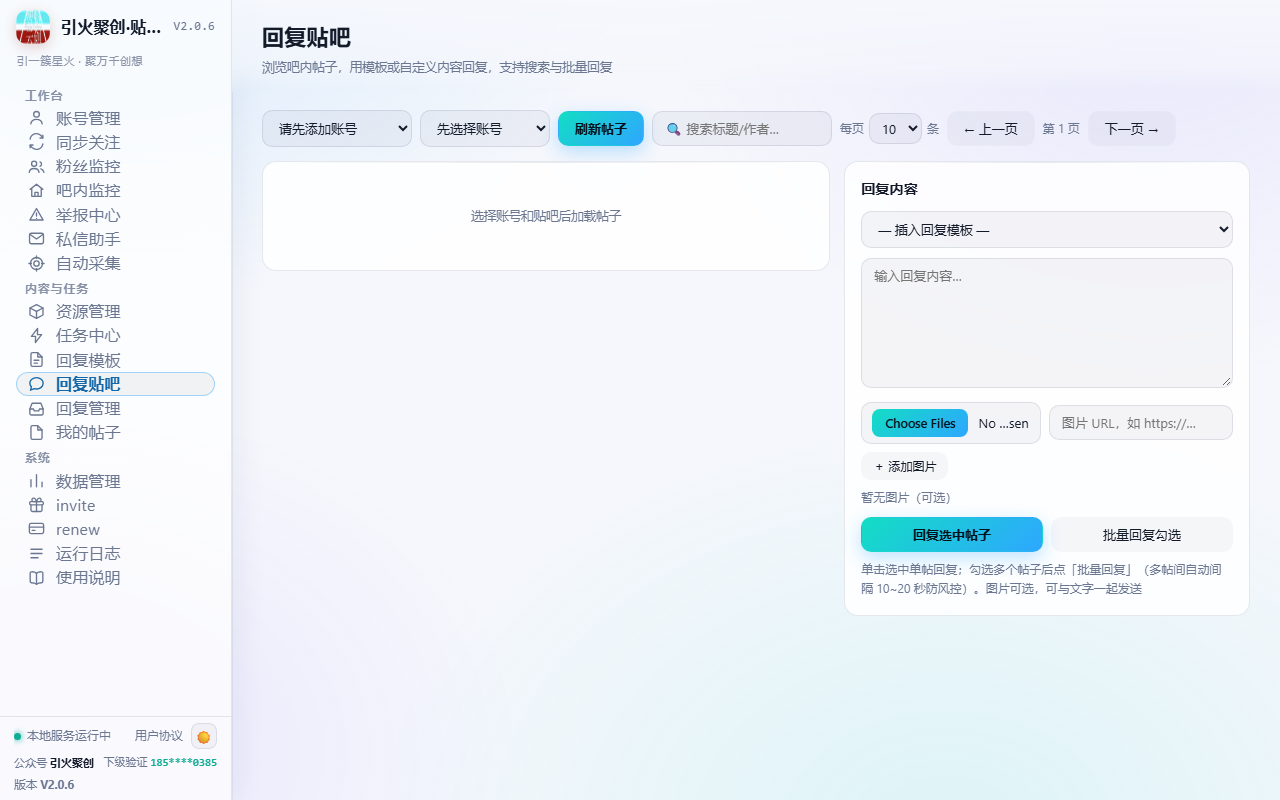Click the 回复管理 inbox icon
The image size is (1280, 800).
pyautogui.click(x=37, y=409)
